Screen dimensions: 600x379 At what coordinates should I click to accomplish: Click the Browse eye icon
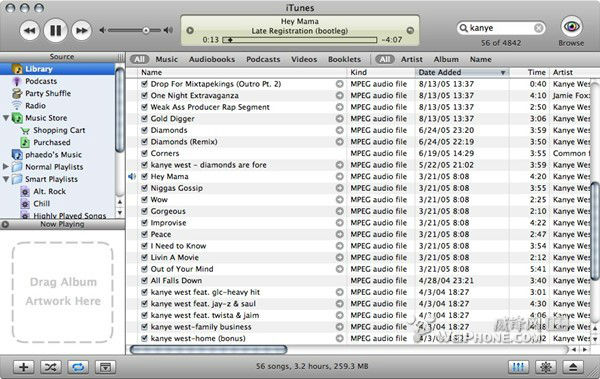coord(572,26)
